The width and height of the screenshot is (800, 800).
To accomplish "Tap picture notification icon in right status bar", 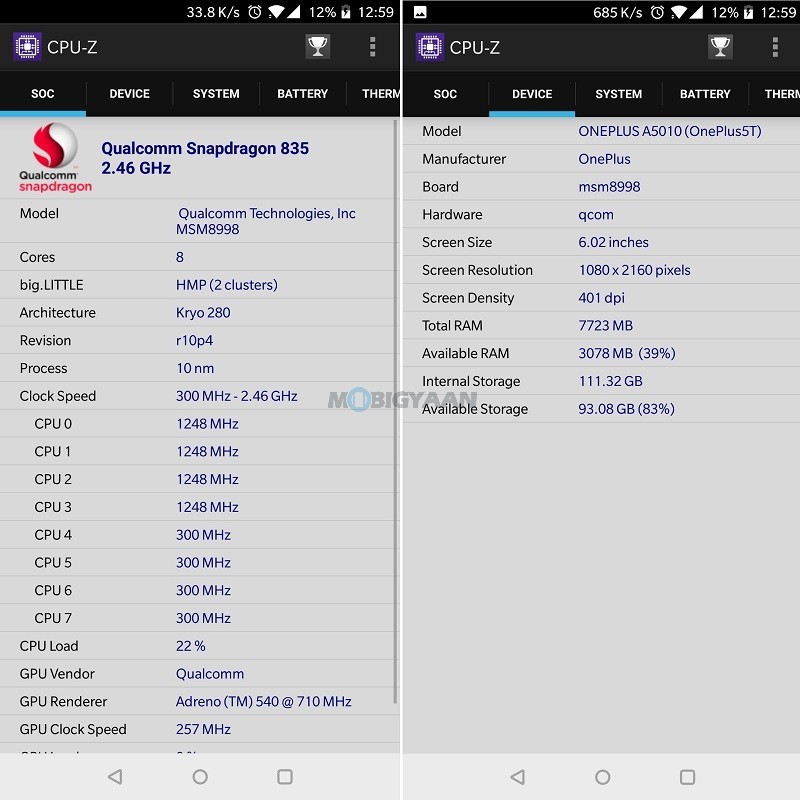I will click(420, 12).
